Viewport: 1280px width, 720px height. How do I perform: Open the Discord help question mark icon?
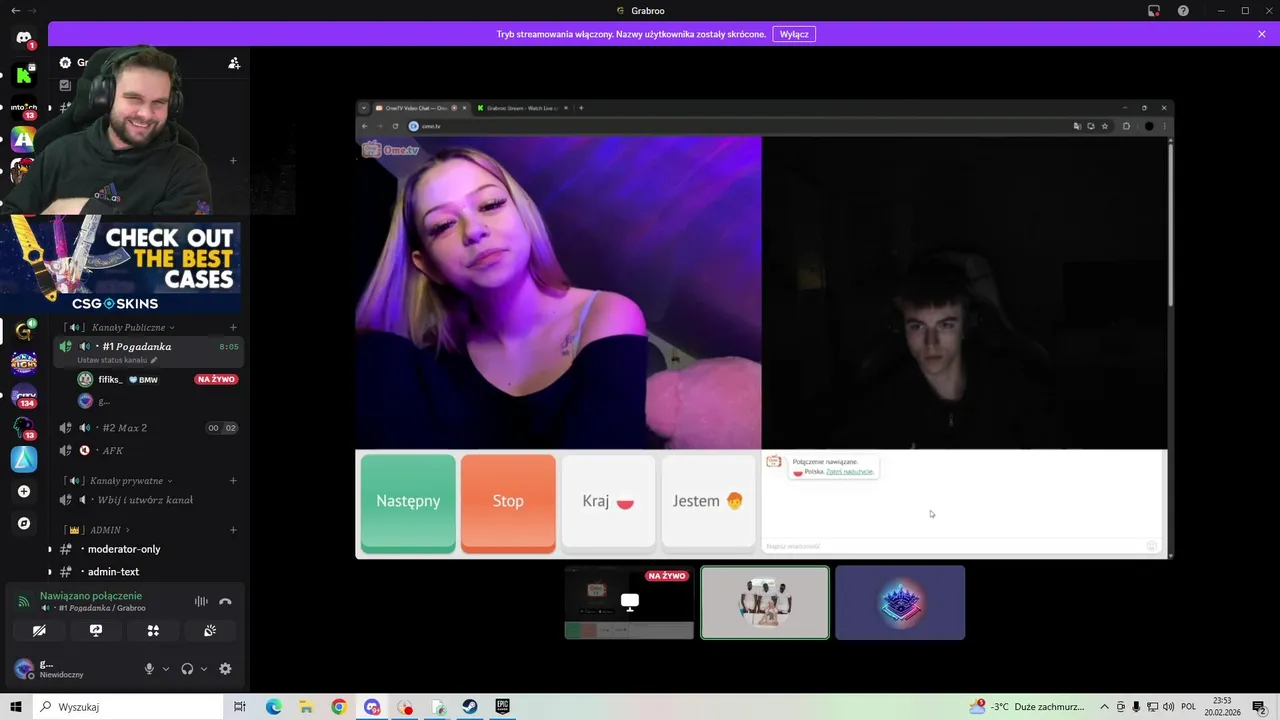pos(1183,10)
